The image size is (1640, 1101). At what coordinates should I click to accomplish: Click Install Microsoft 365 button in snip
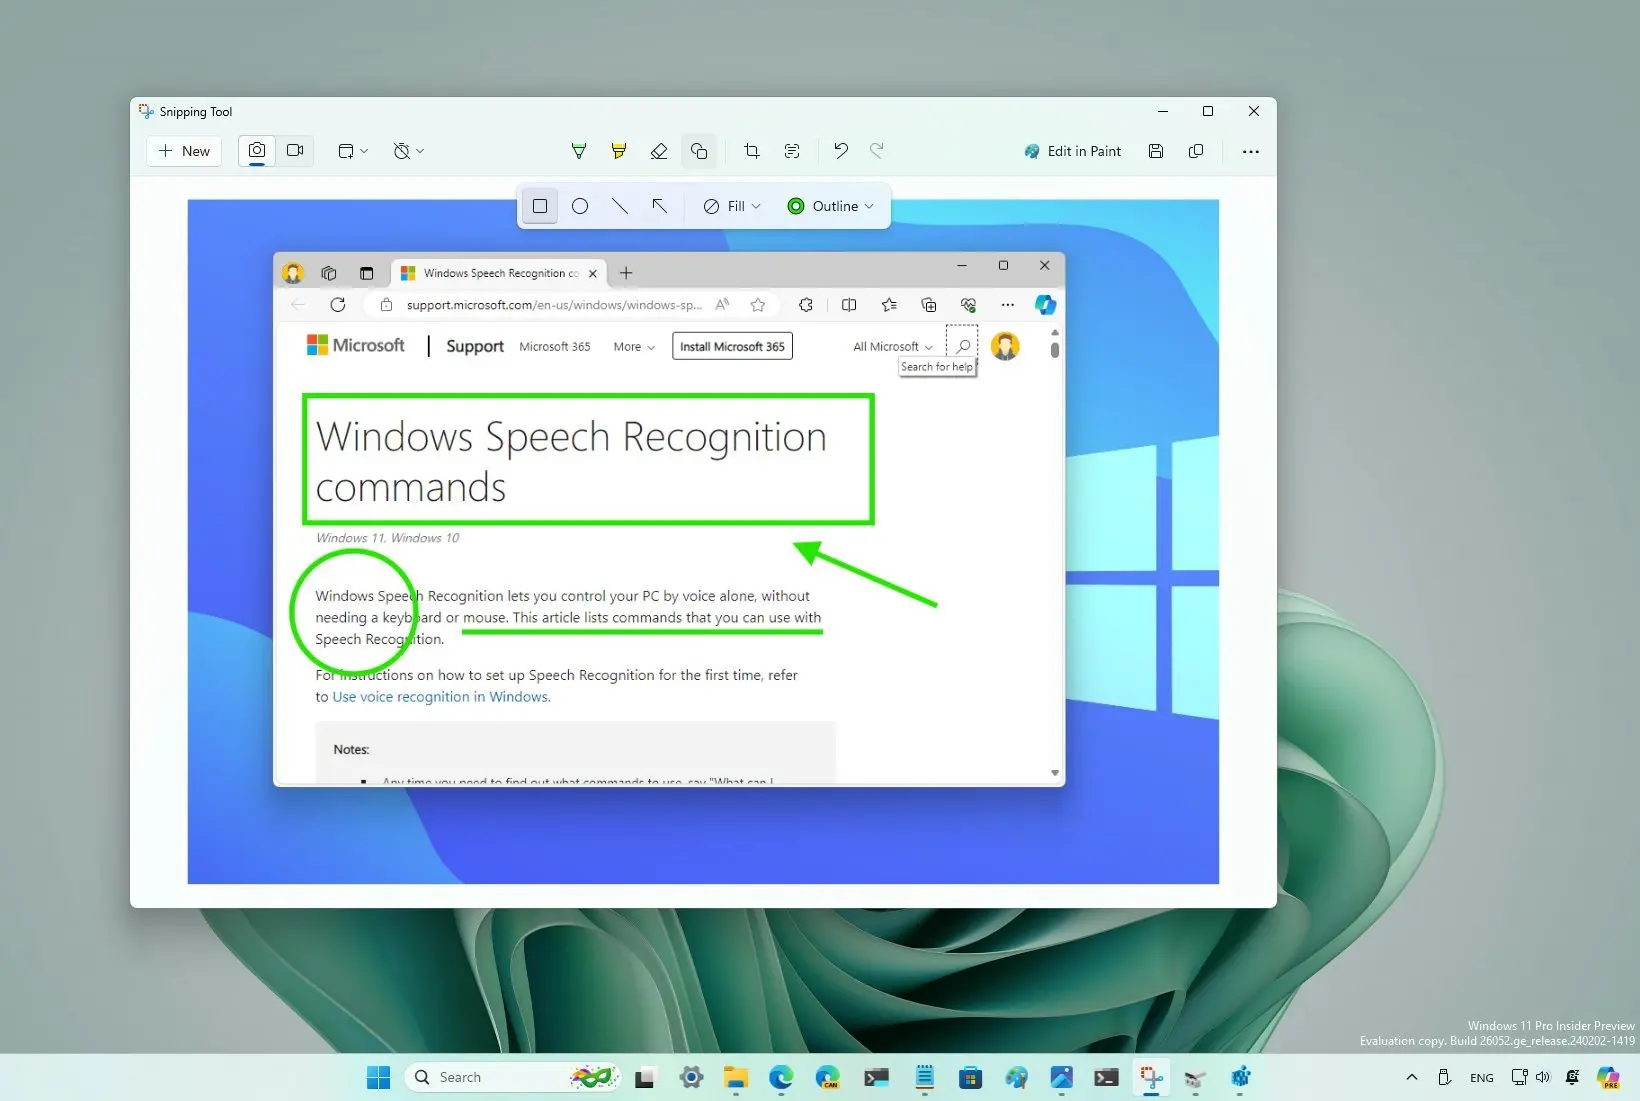click(732, 346)
